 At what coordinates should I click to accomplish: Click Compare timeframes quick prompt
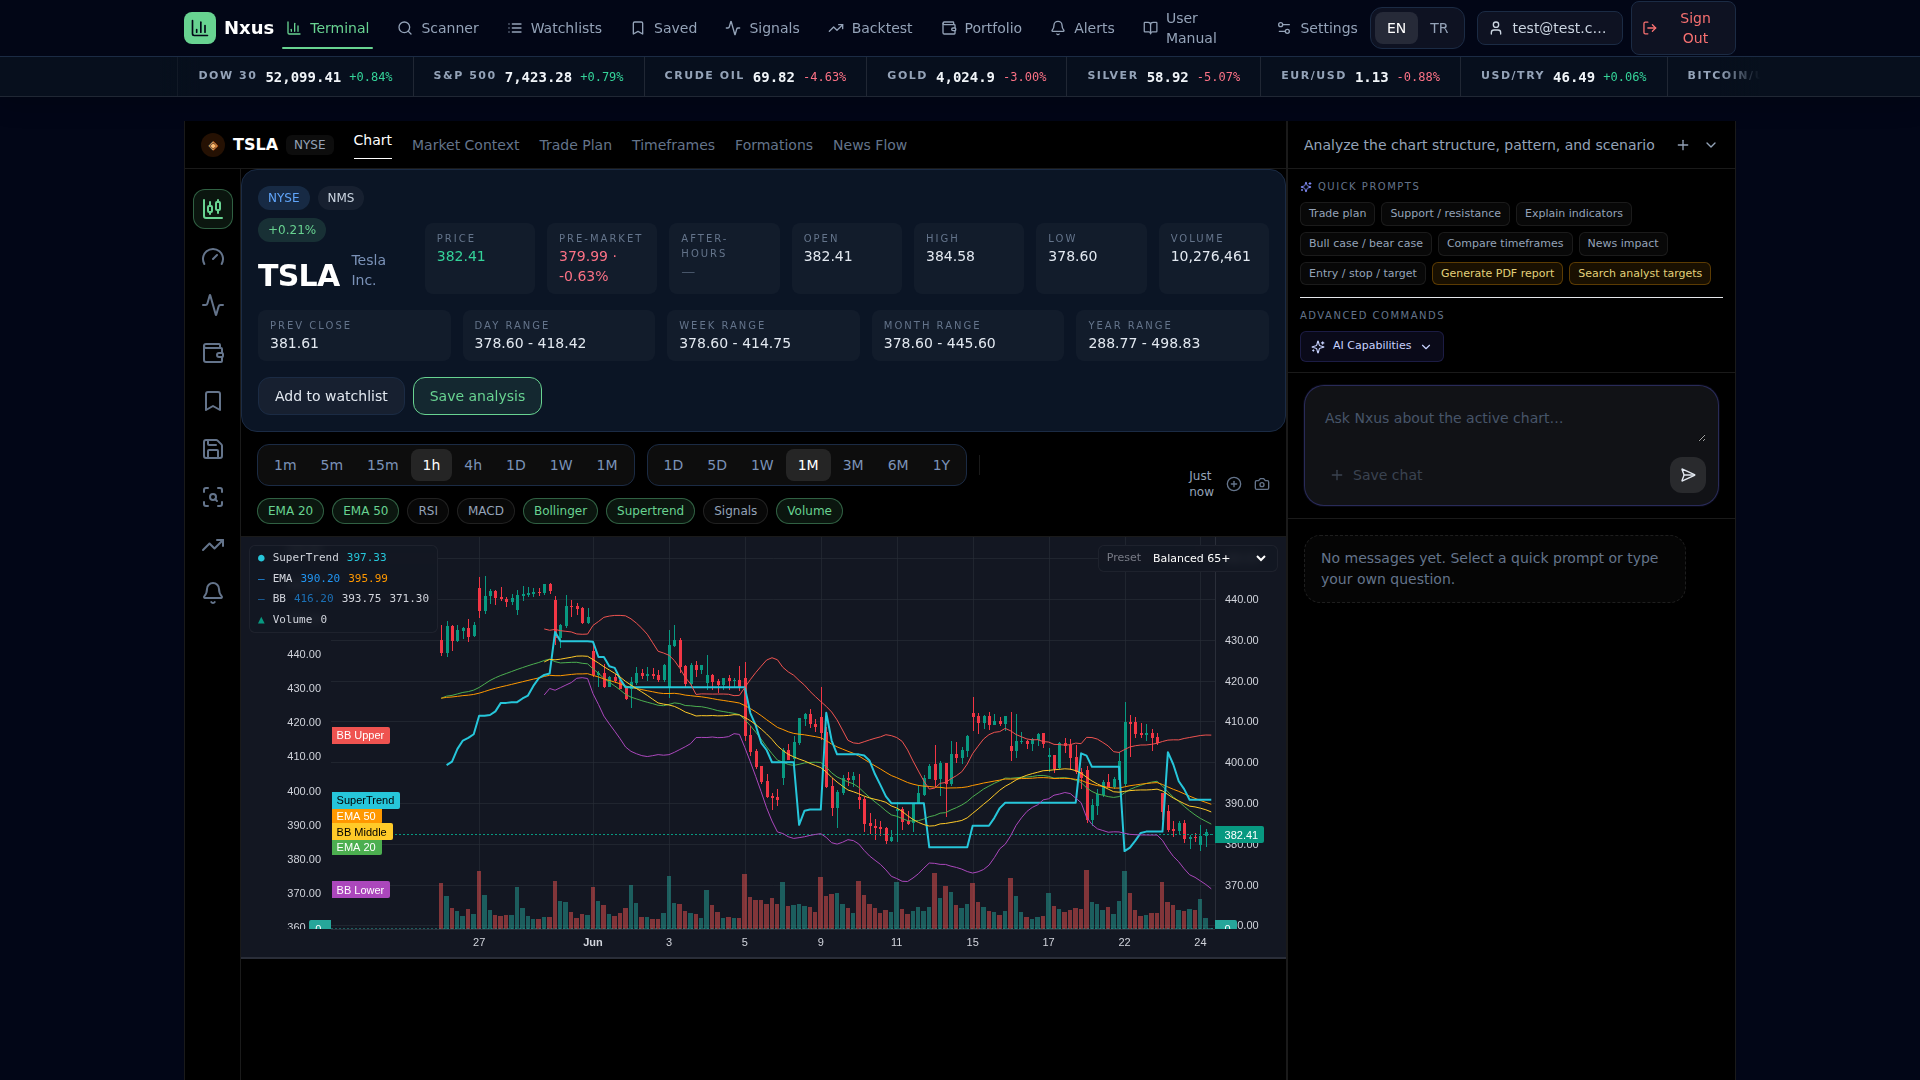point(1504,244)
